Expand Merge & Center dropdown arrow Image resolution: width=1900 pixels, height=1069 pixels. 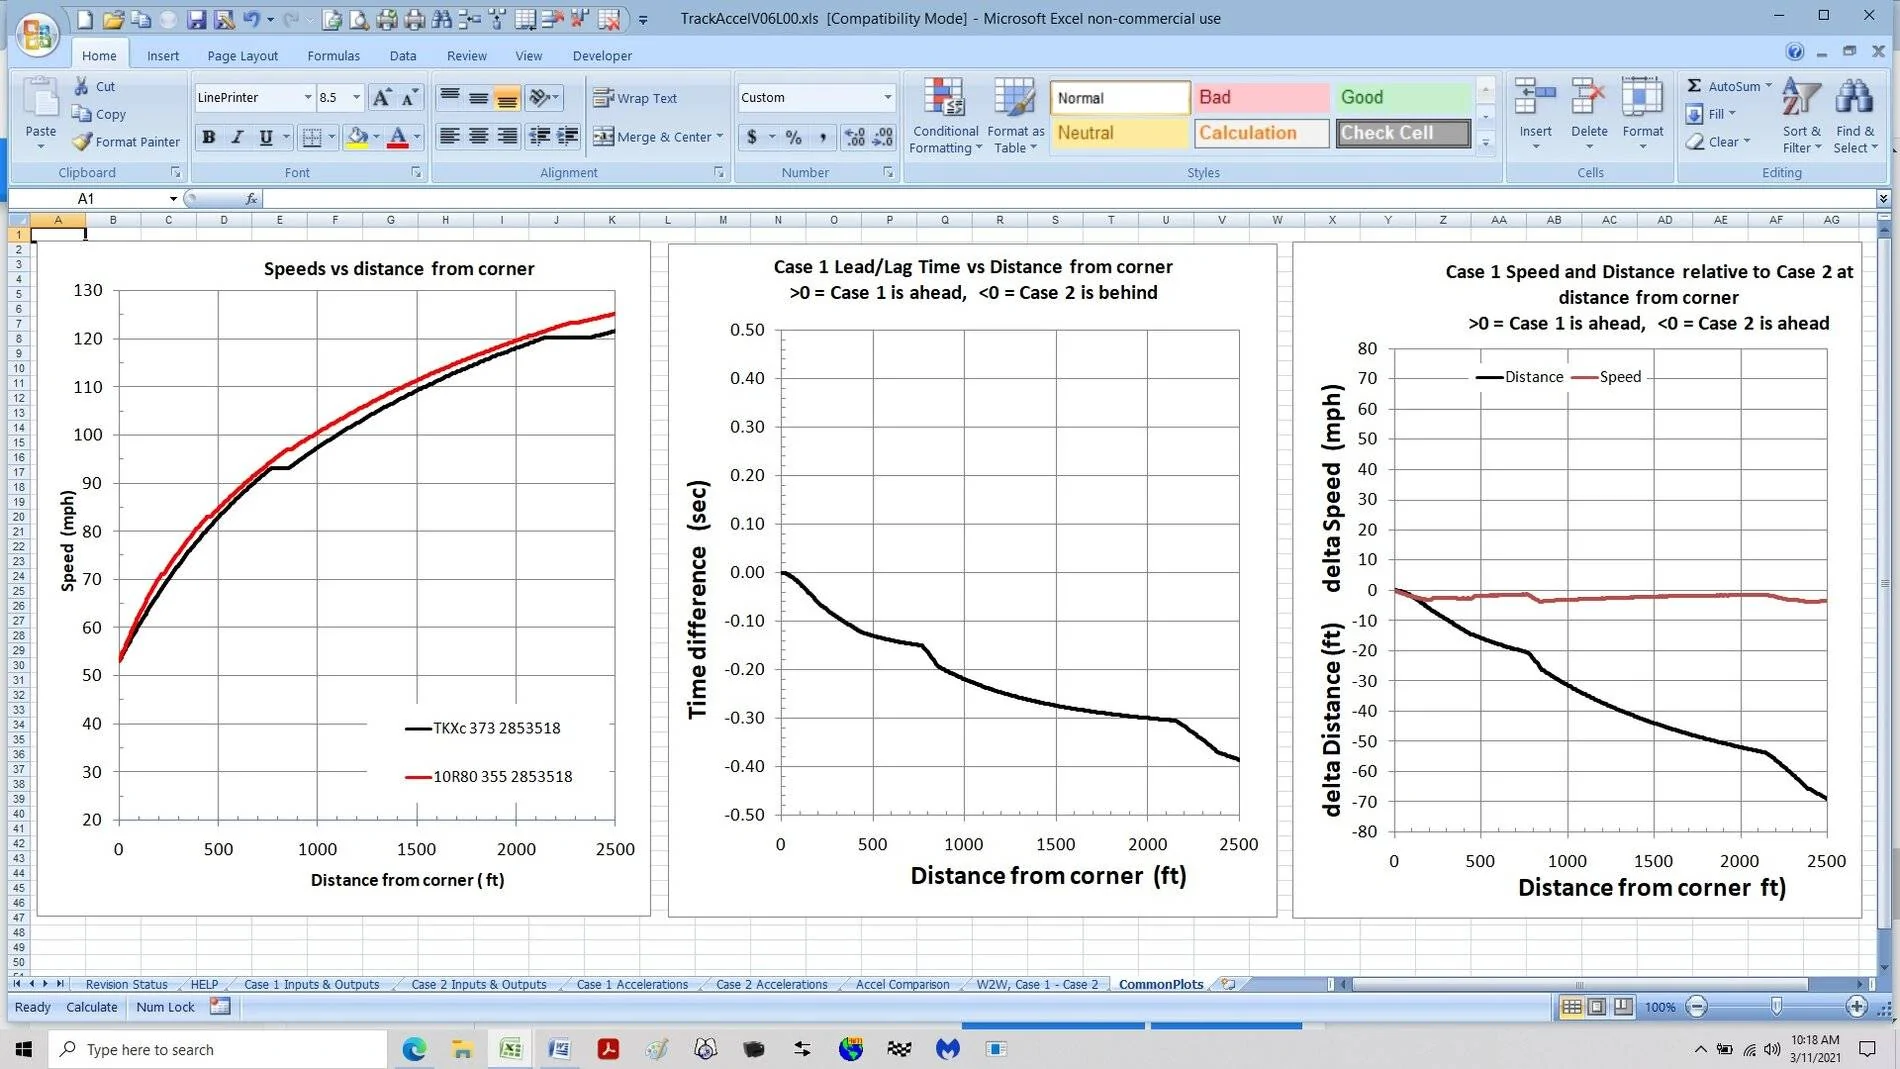click(x=719, y=136)
